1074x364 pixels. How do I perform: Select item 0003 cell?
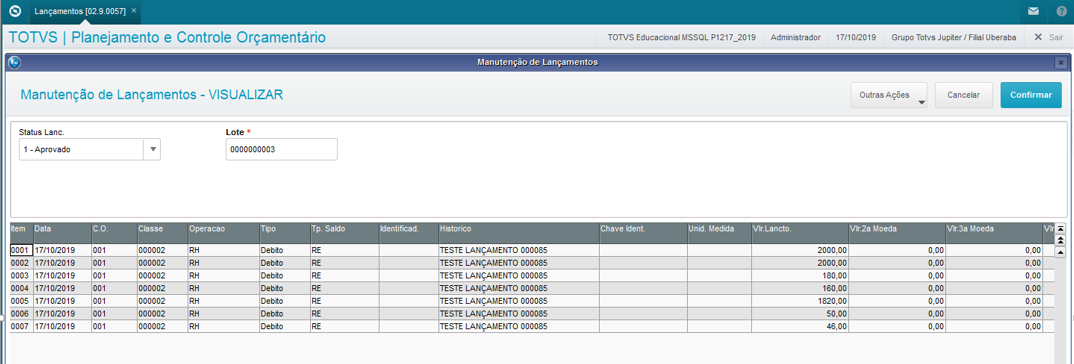point(21,275)
